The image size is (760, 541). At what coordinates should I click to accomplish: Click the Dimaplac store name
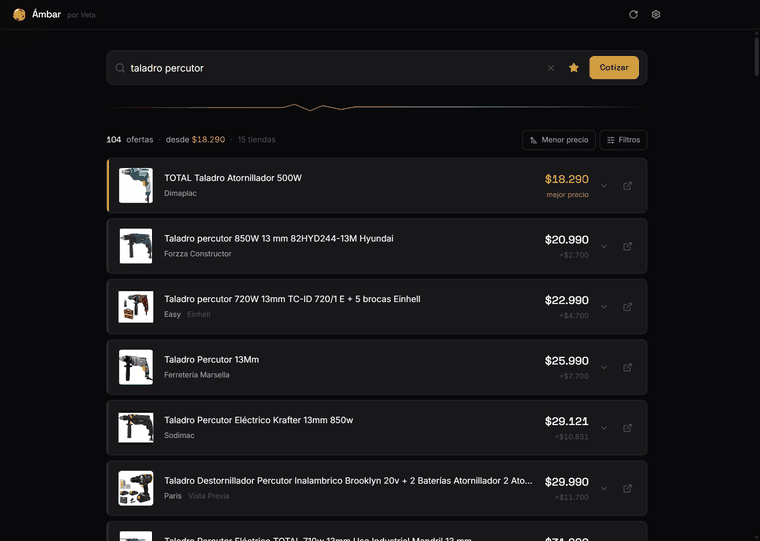click(x=180, y=193)
